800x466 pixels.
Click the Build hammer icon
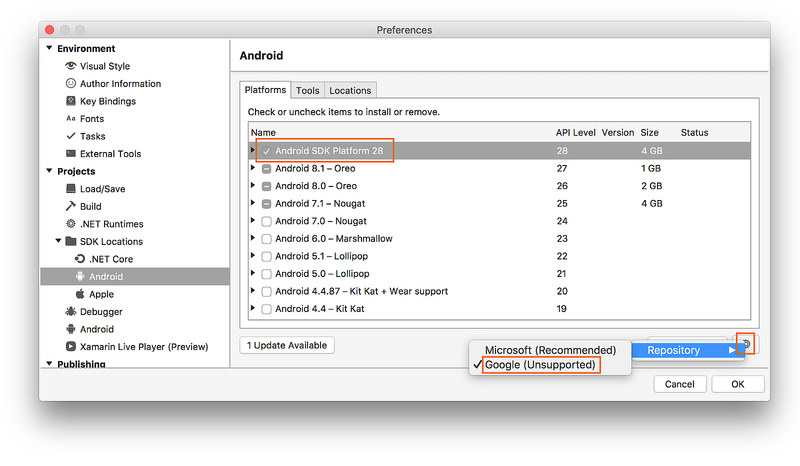[71, 206]
